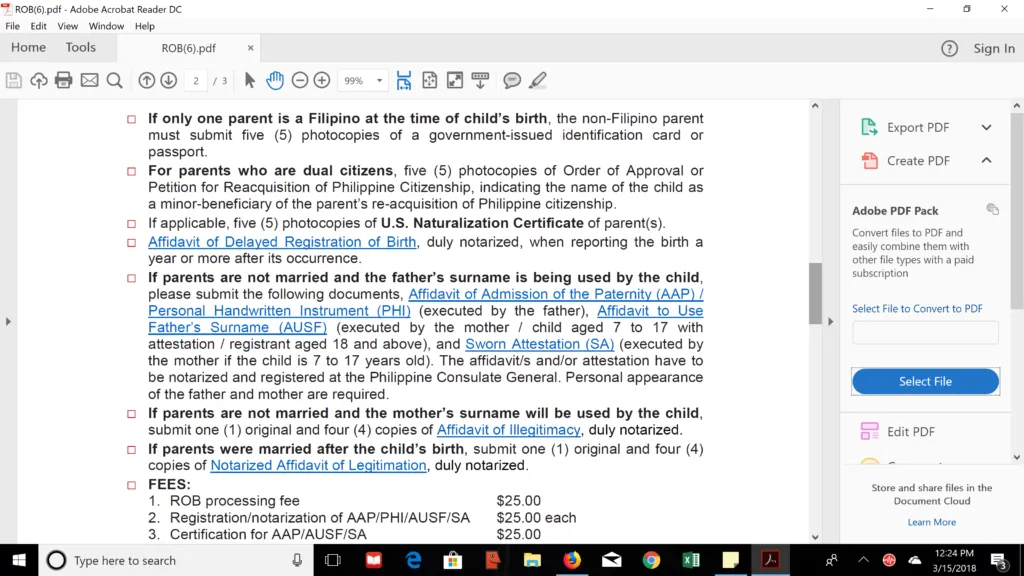Click the document vertical scrollbar thumb
Image resolution: width=1024 pixels, height=576 pixels.
pyautogui.click(x=815, y=293)
